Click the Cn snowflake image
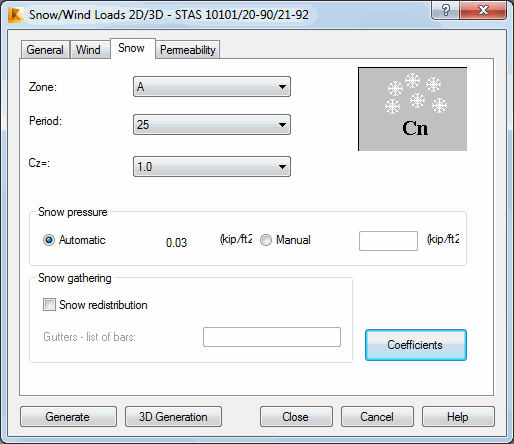The width and height of the screenshot is (514, 444). [x=412, y=109]
